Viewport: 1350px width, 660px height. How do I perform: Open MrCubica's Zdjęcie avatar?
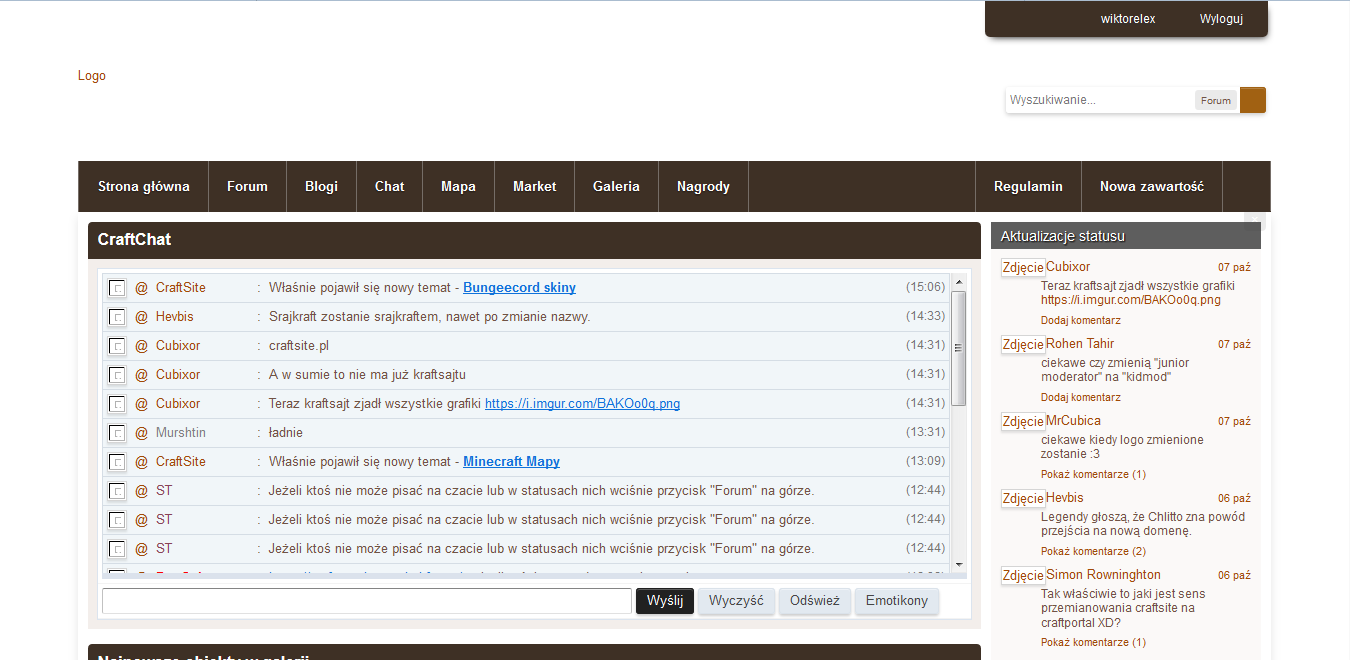1023,421
